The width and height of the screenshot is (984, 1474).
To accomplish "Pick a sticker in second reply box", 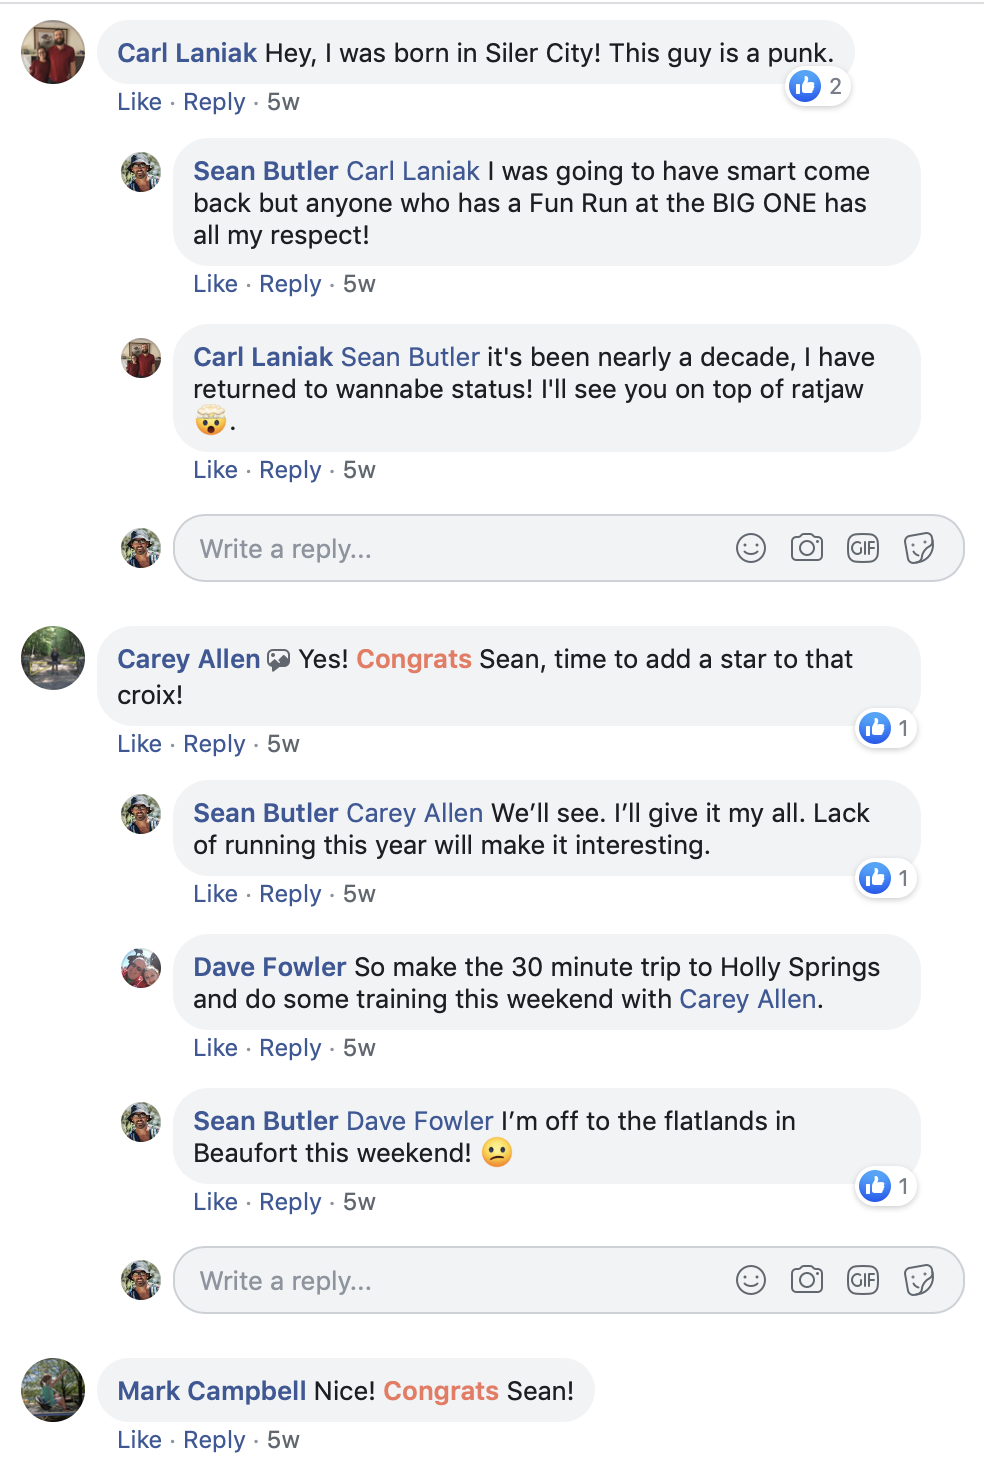I will 918,1280.
